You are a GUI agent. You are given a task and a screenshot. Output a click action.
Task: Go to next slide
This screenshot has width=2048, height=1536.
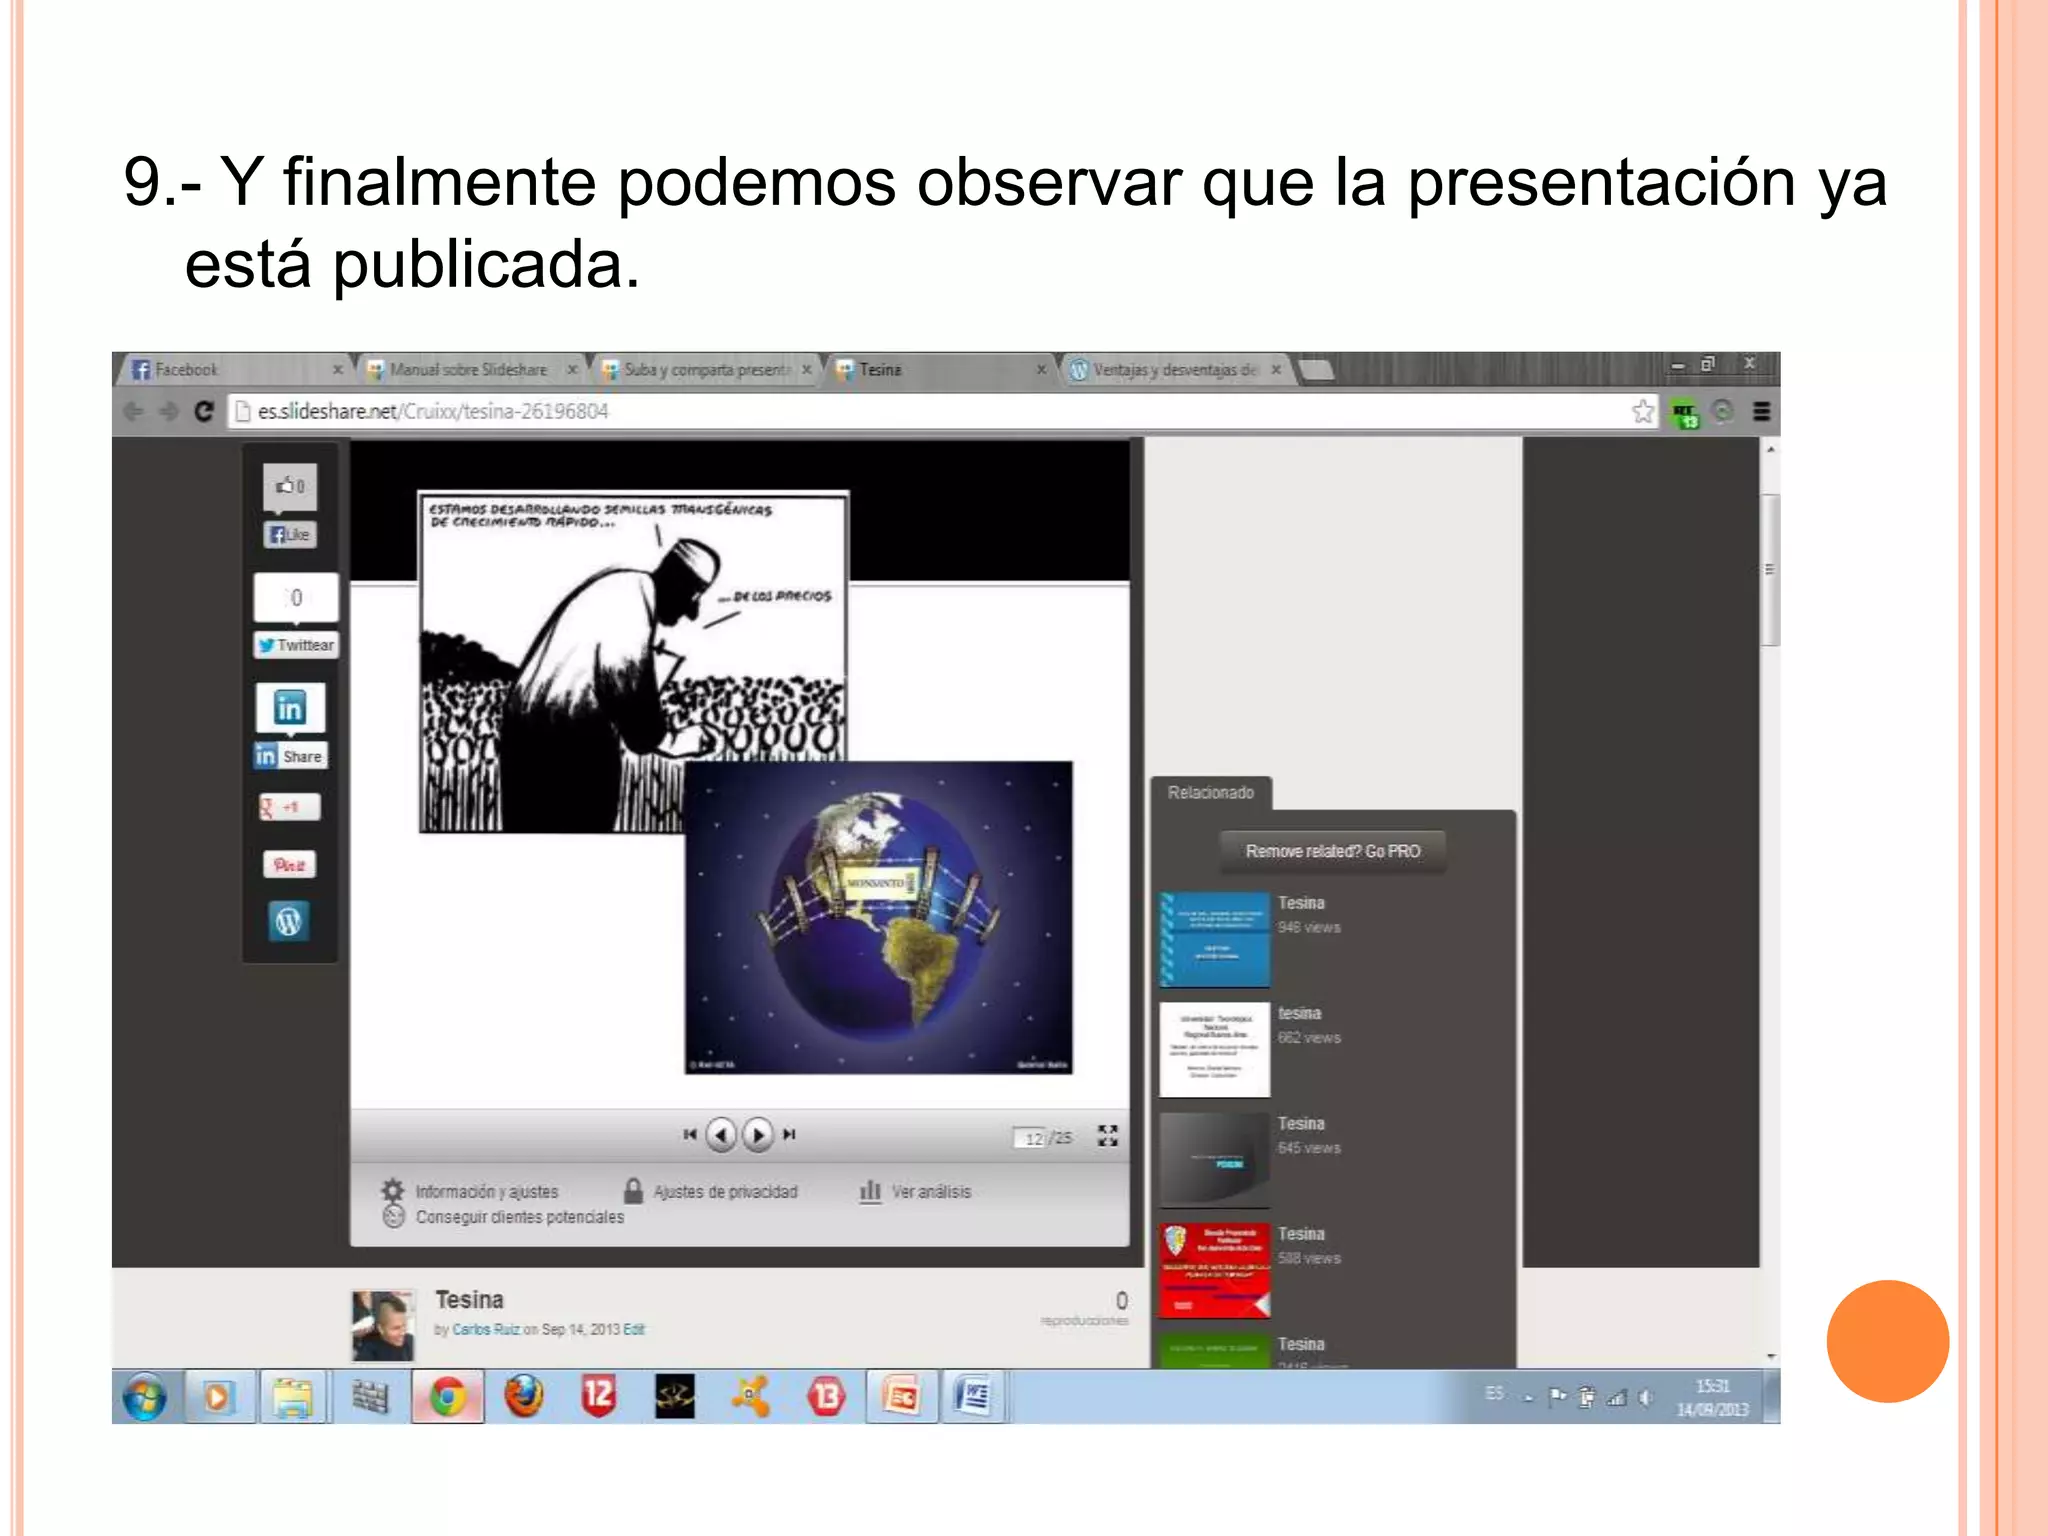click(x=758, y=1135)
